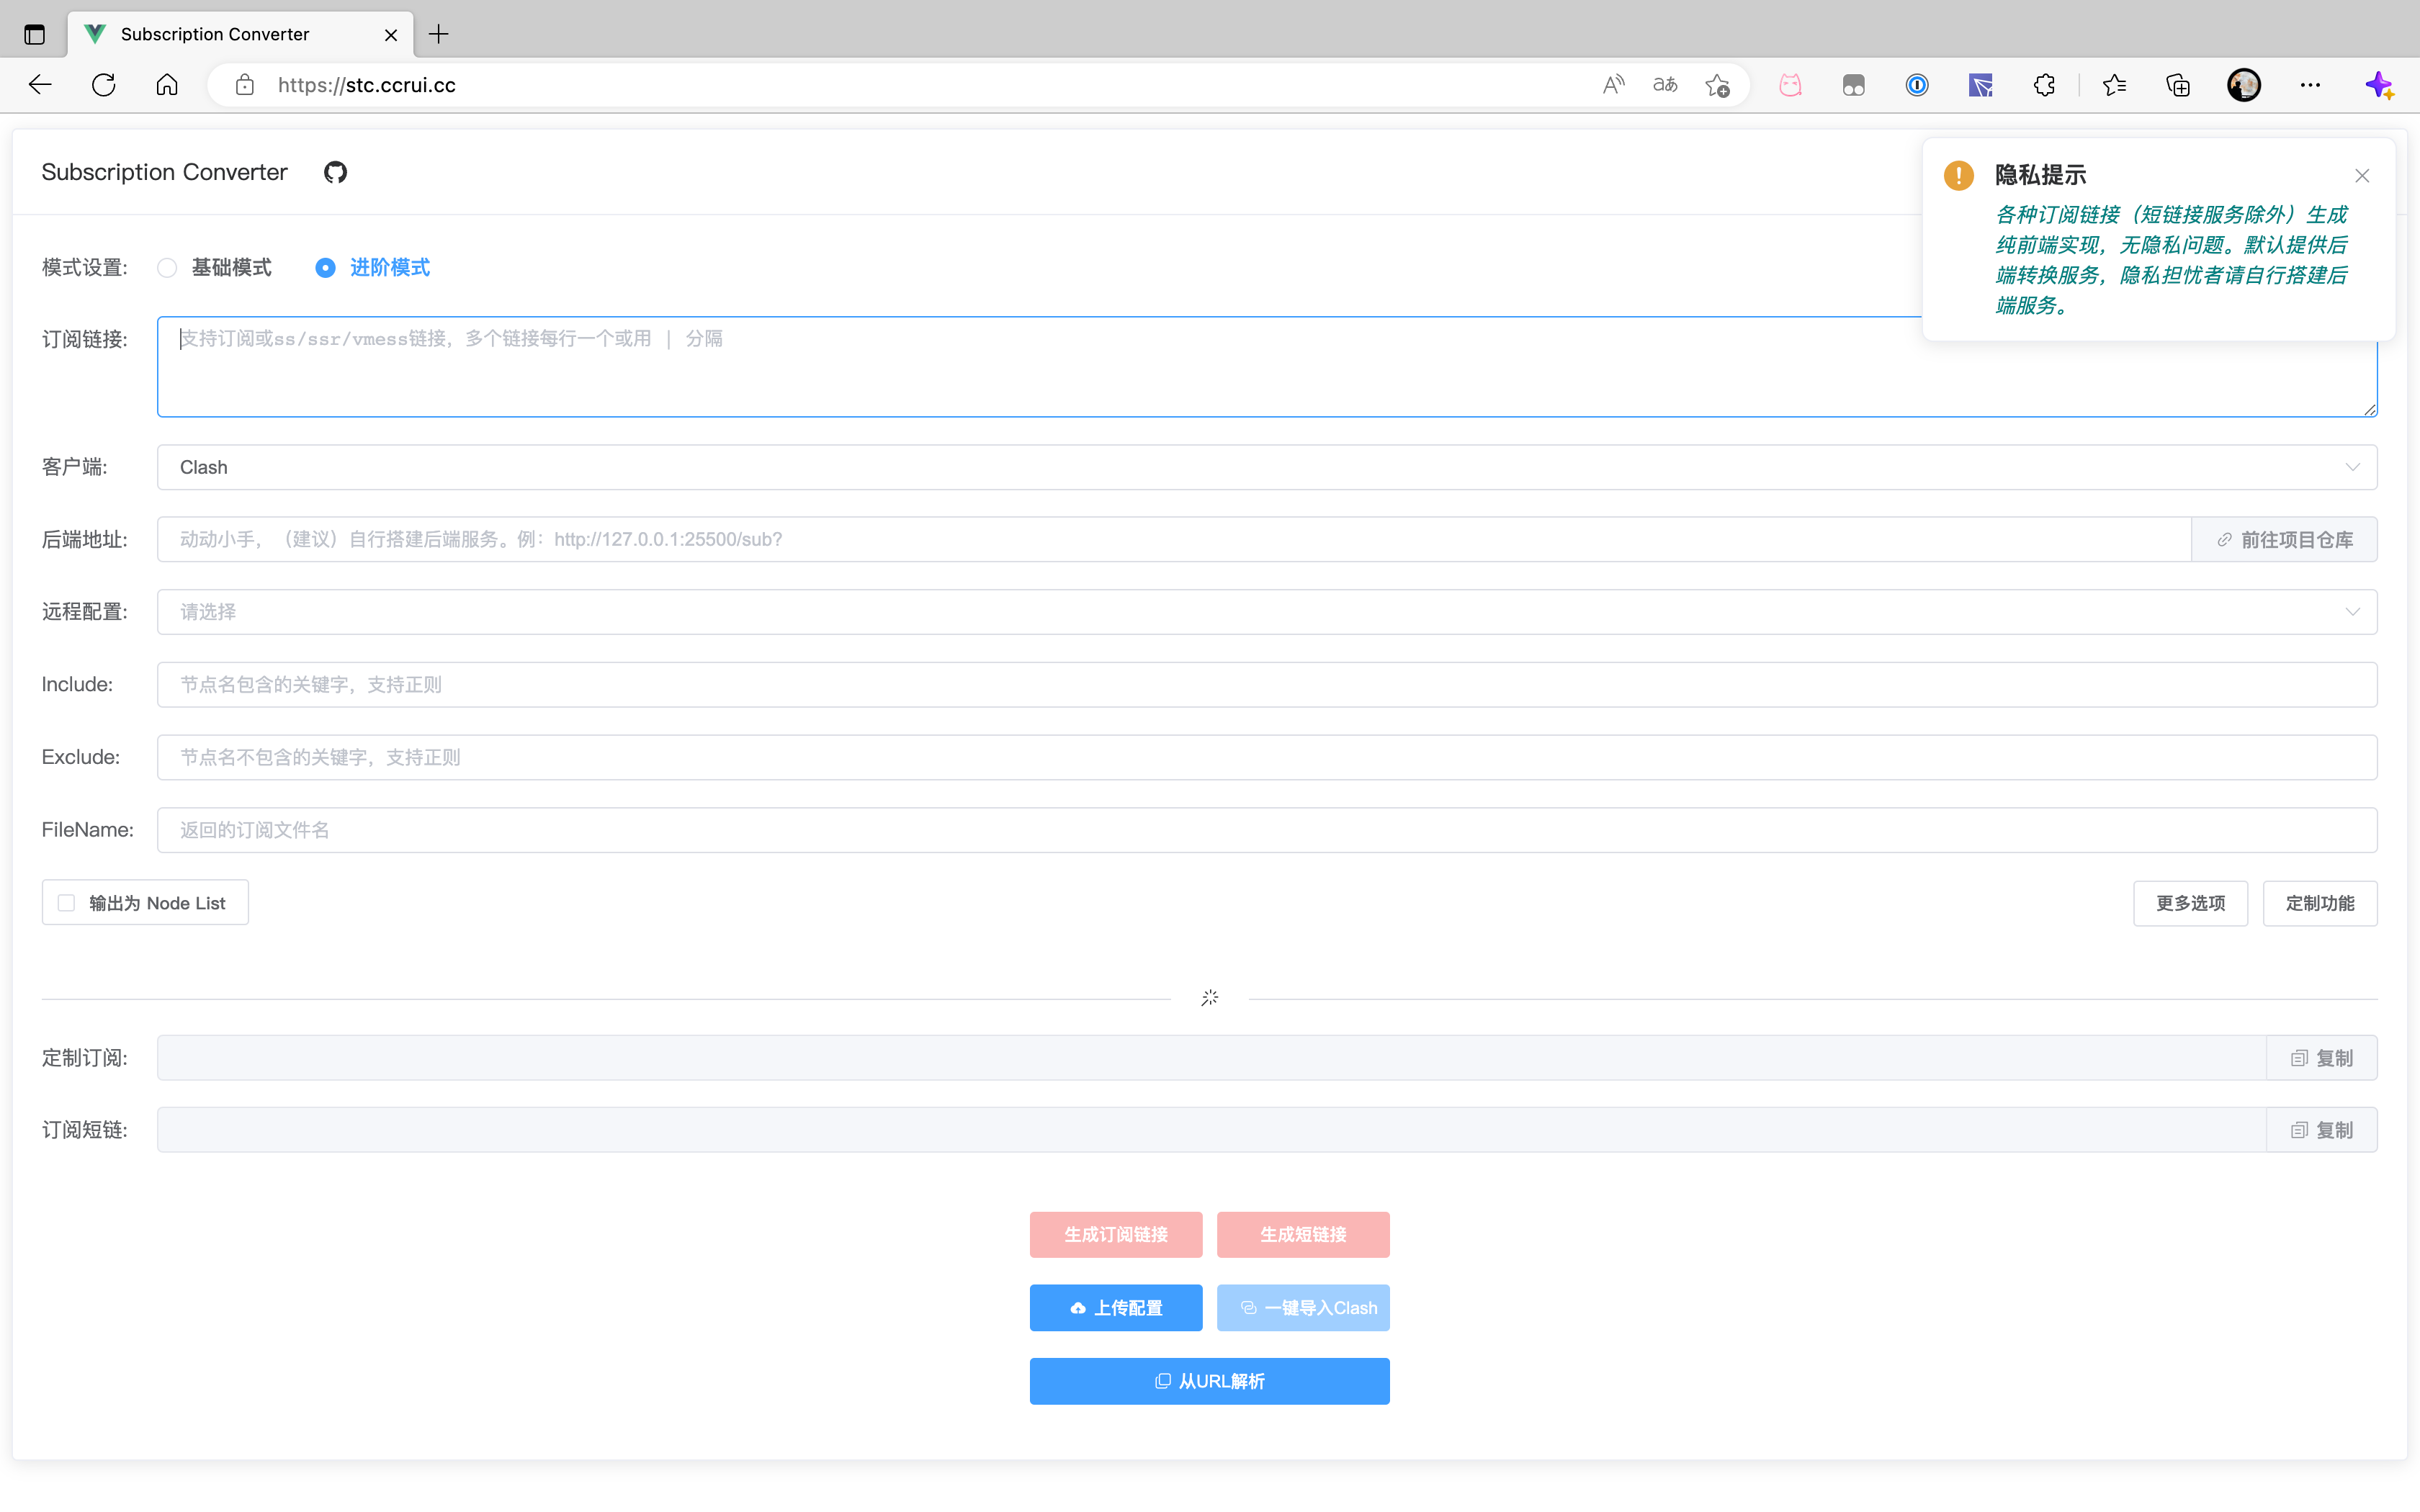
Task: Add this page to favorites
Action: [x=1717, y=85]
